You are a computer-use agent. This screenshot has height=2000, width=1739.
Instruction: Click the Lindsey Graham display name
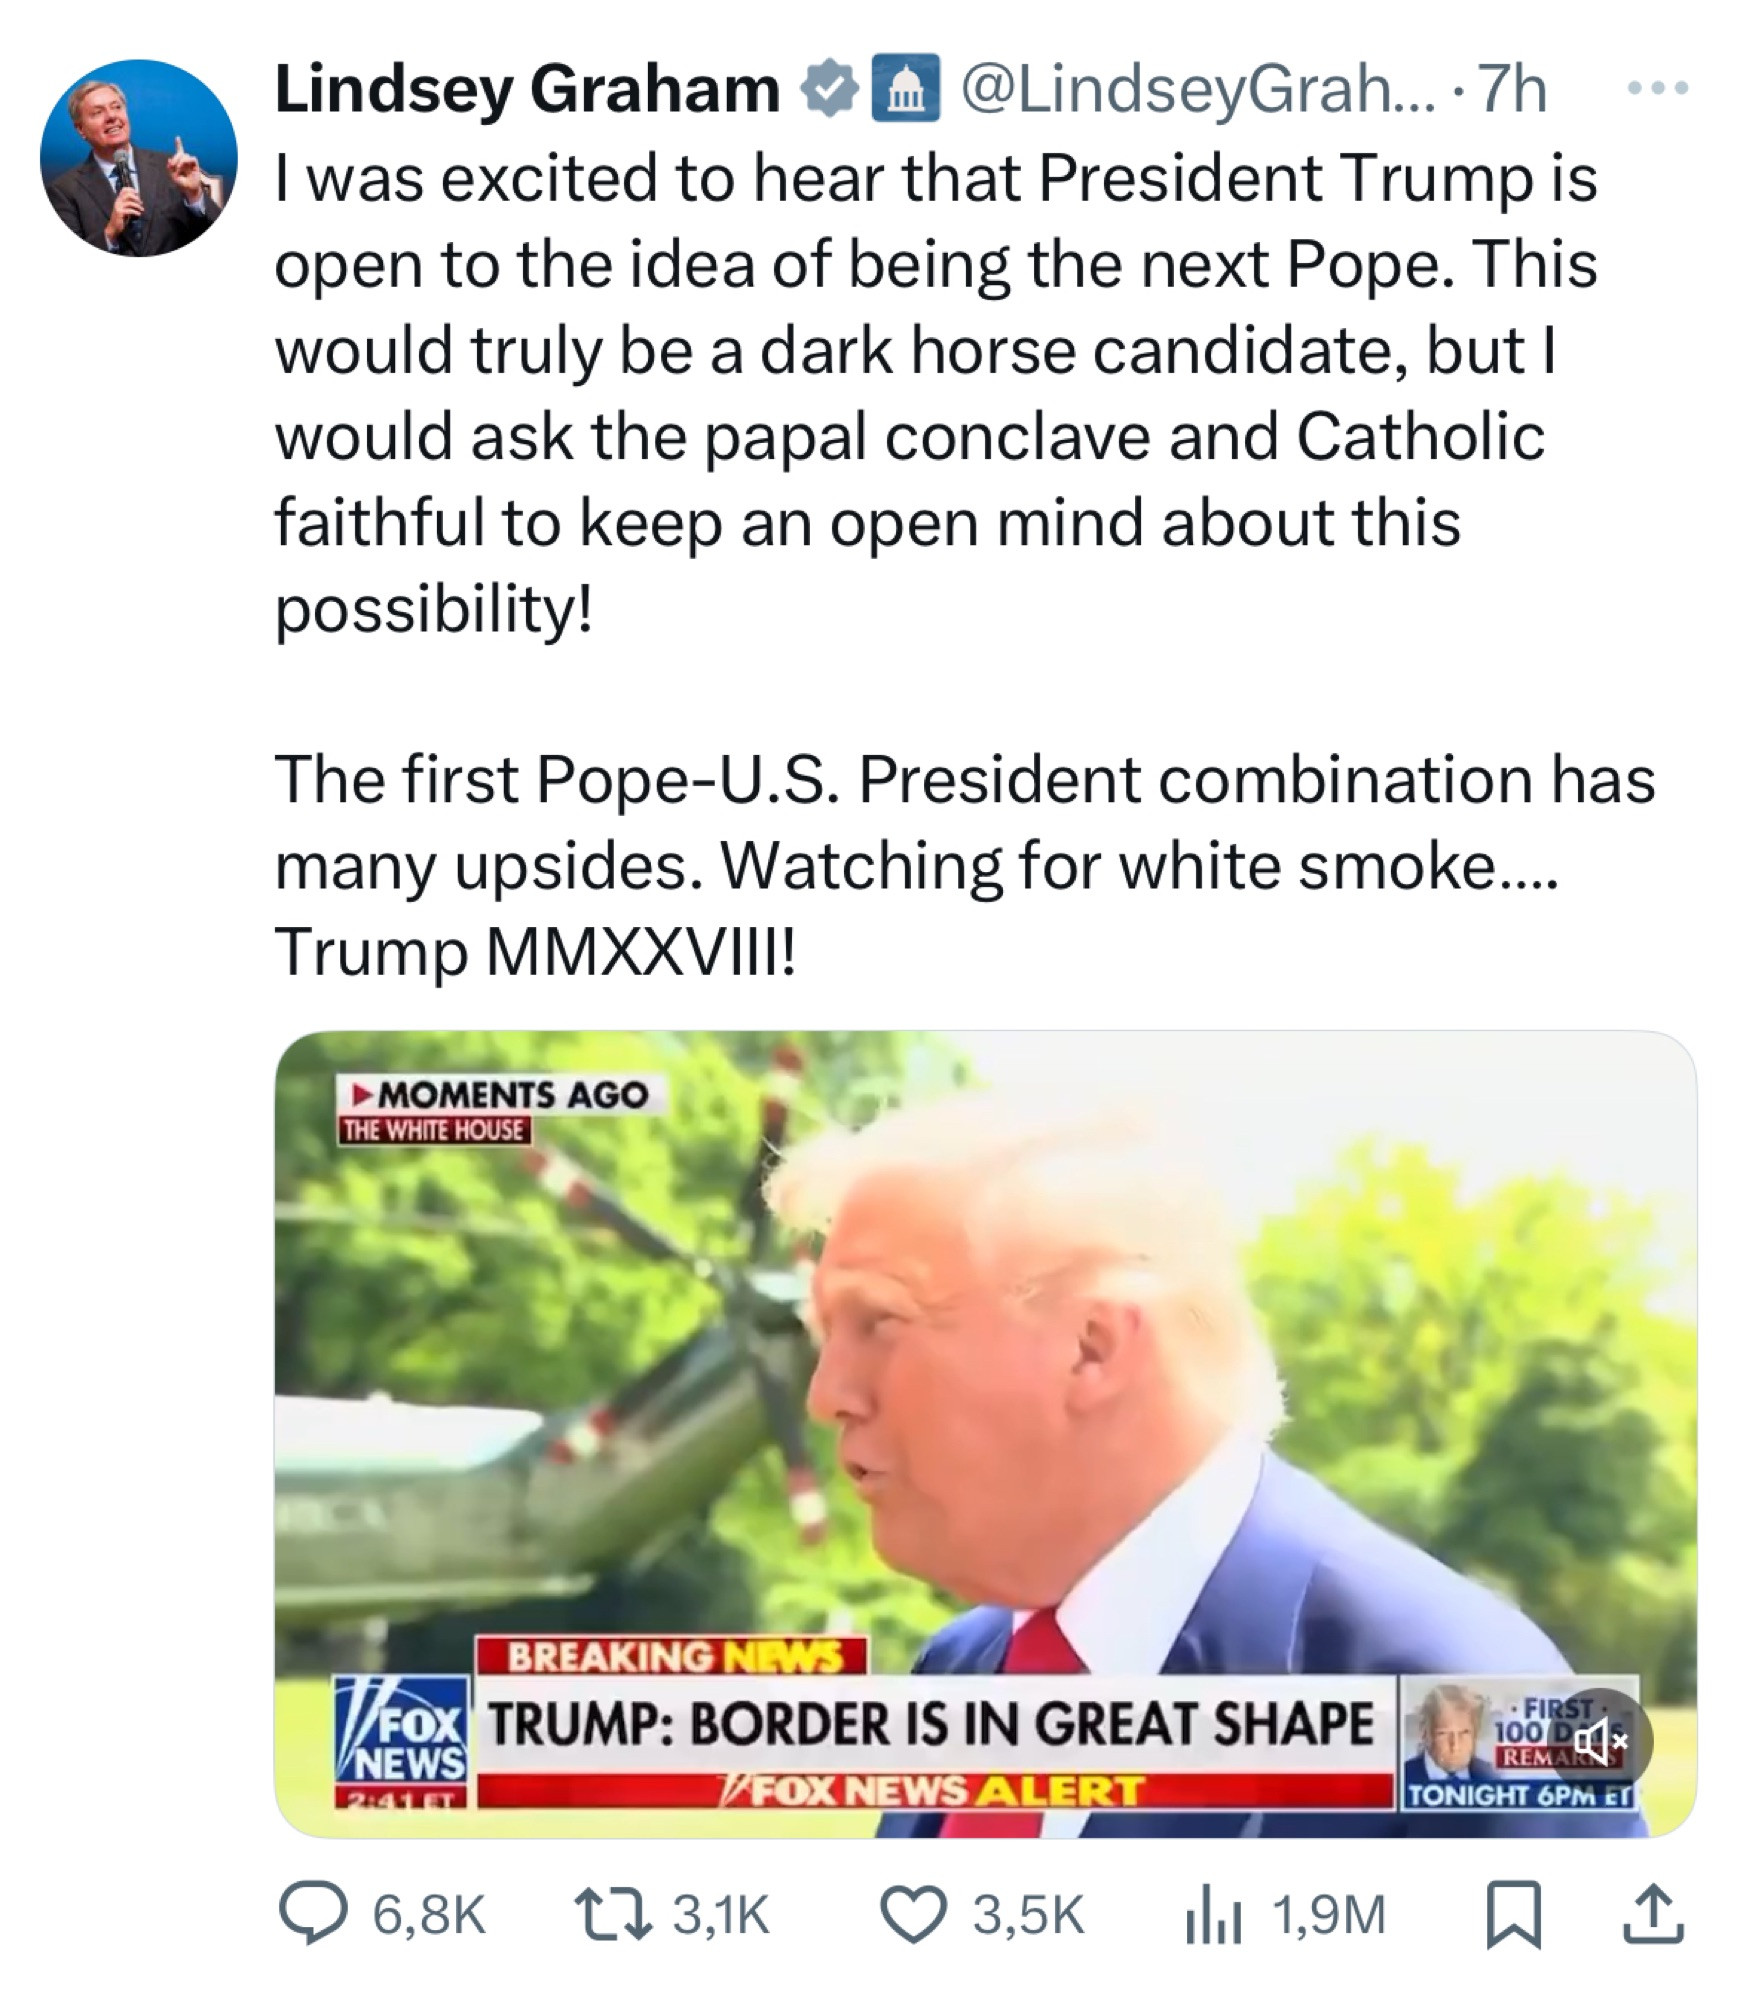pos(527,89)
